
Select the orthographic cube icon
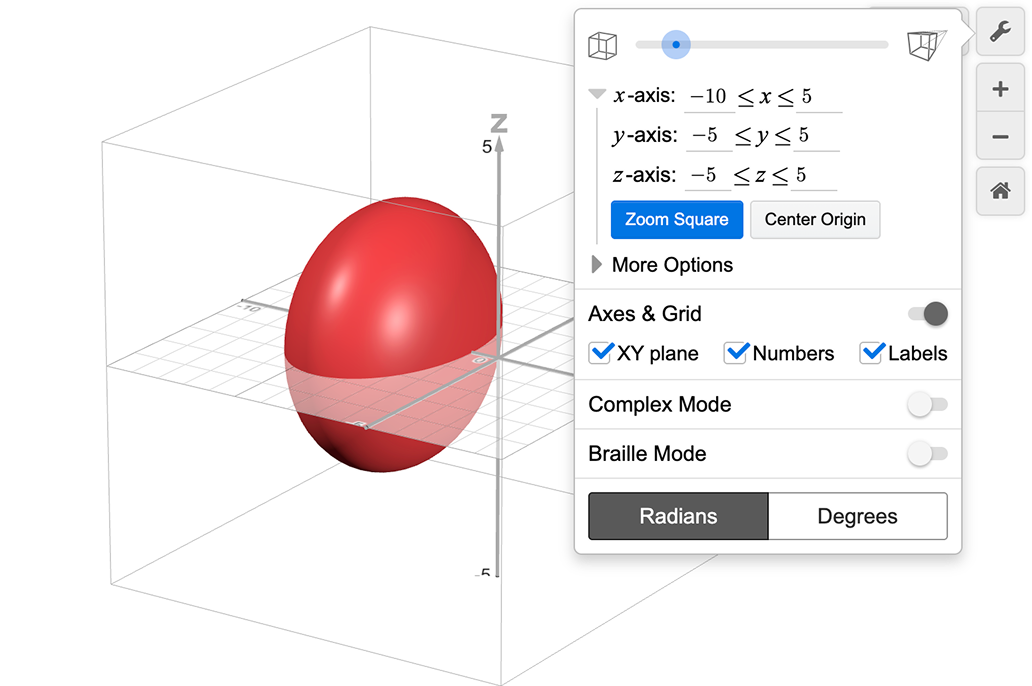coord(602,45)
